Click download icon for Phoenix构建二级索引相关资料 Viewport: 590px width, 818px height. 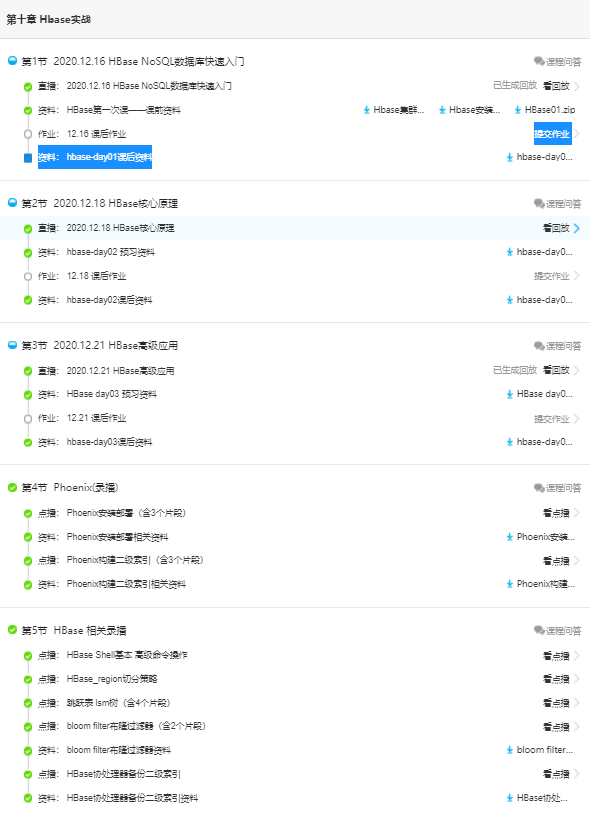coord(510,584)
